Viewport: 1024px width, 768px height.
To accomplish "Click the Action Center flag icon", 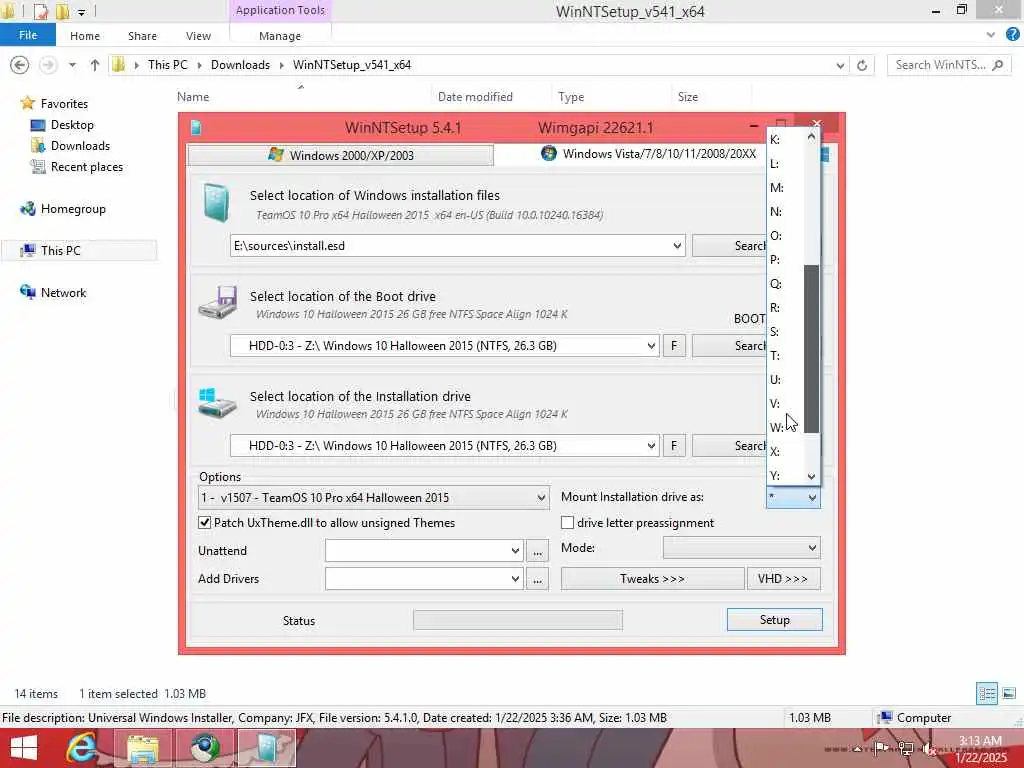I will click(881, 748).
